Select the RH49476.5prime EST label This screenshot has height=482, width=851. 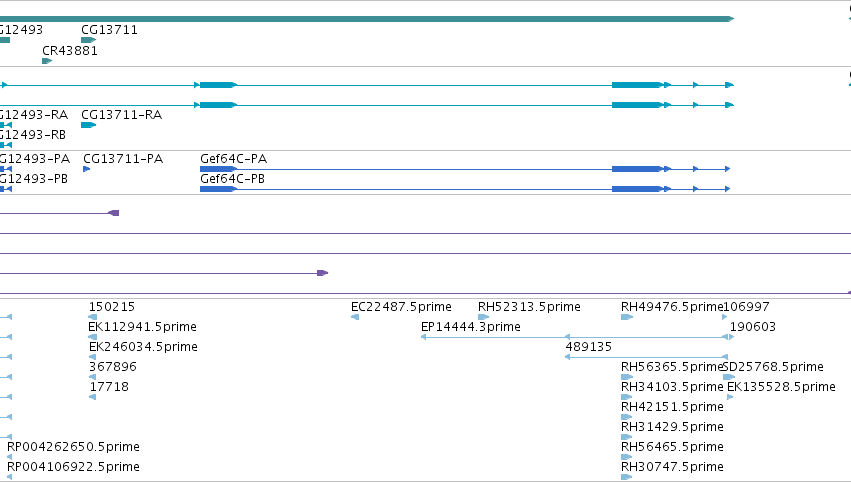(672, 307)
